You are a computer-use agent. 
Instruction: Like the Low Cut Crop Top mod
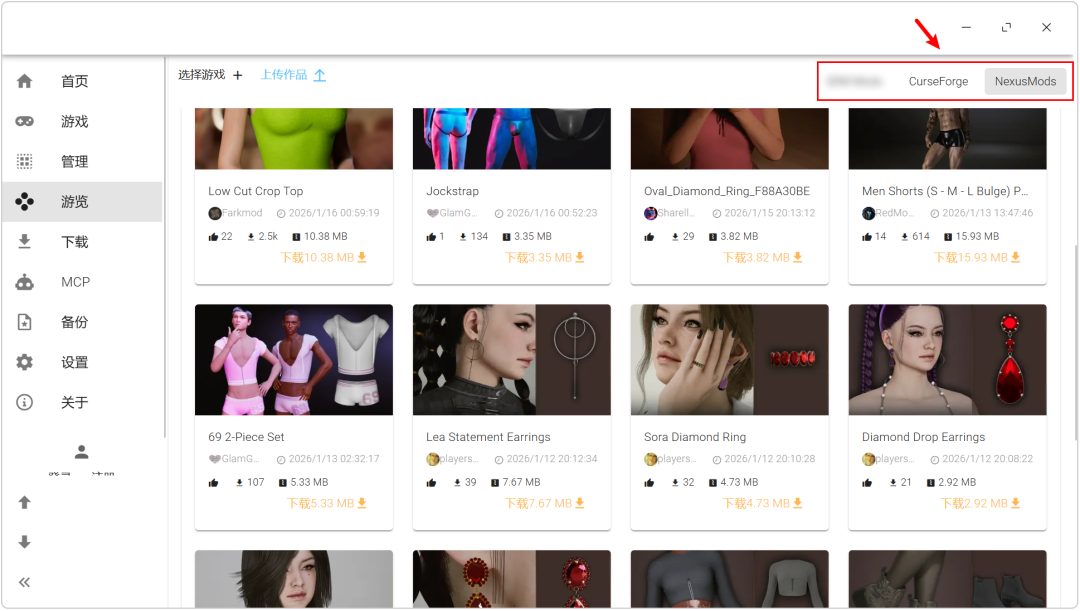pyautogui.click(x=214, y=236)
